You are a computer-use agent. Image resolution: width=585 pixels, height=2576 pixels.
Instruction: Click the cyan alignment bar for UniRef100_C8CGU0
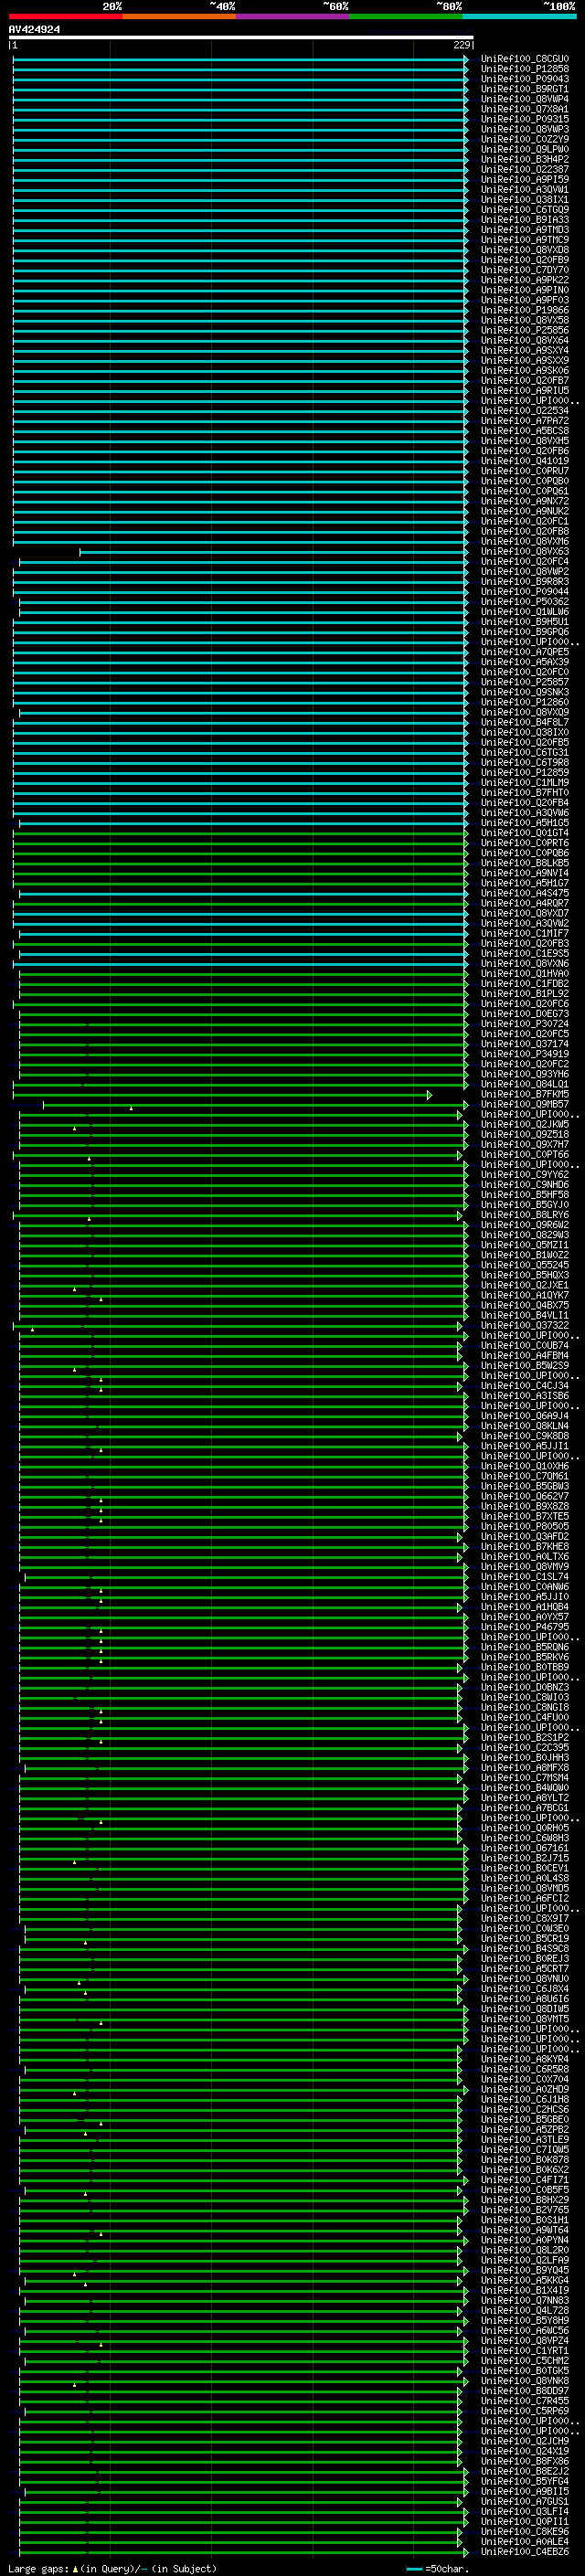pos(240,59)
